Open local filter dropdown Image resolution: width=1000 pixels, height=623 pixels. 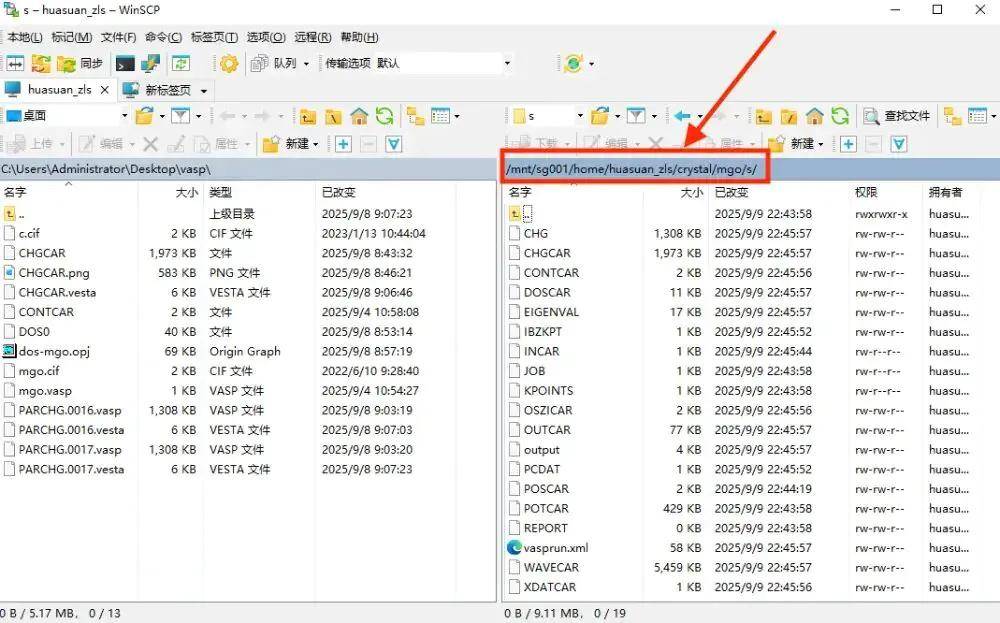(x=184, y=116)
